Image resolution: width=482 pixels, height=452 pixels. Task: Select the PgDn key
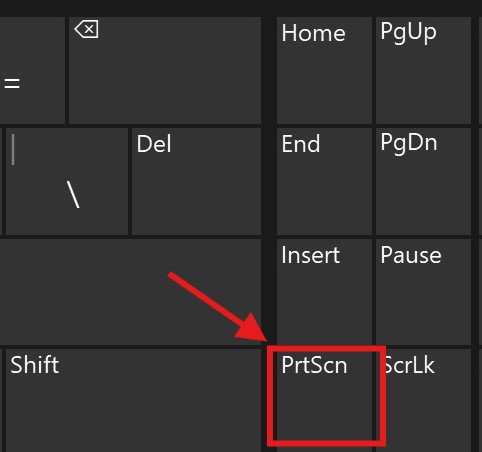click(423, 181)
